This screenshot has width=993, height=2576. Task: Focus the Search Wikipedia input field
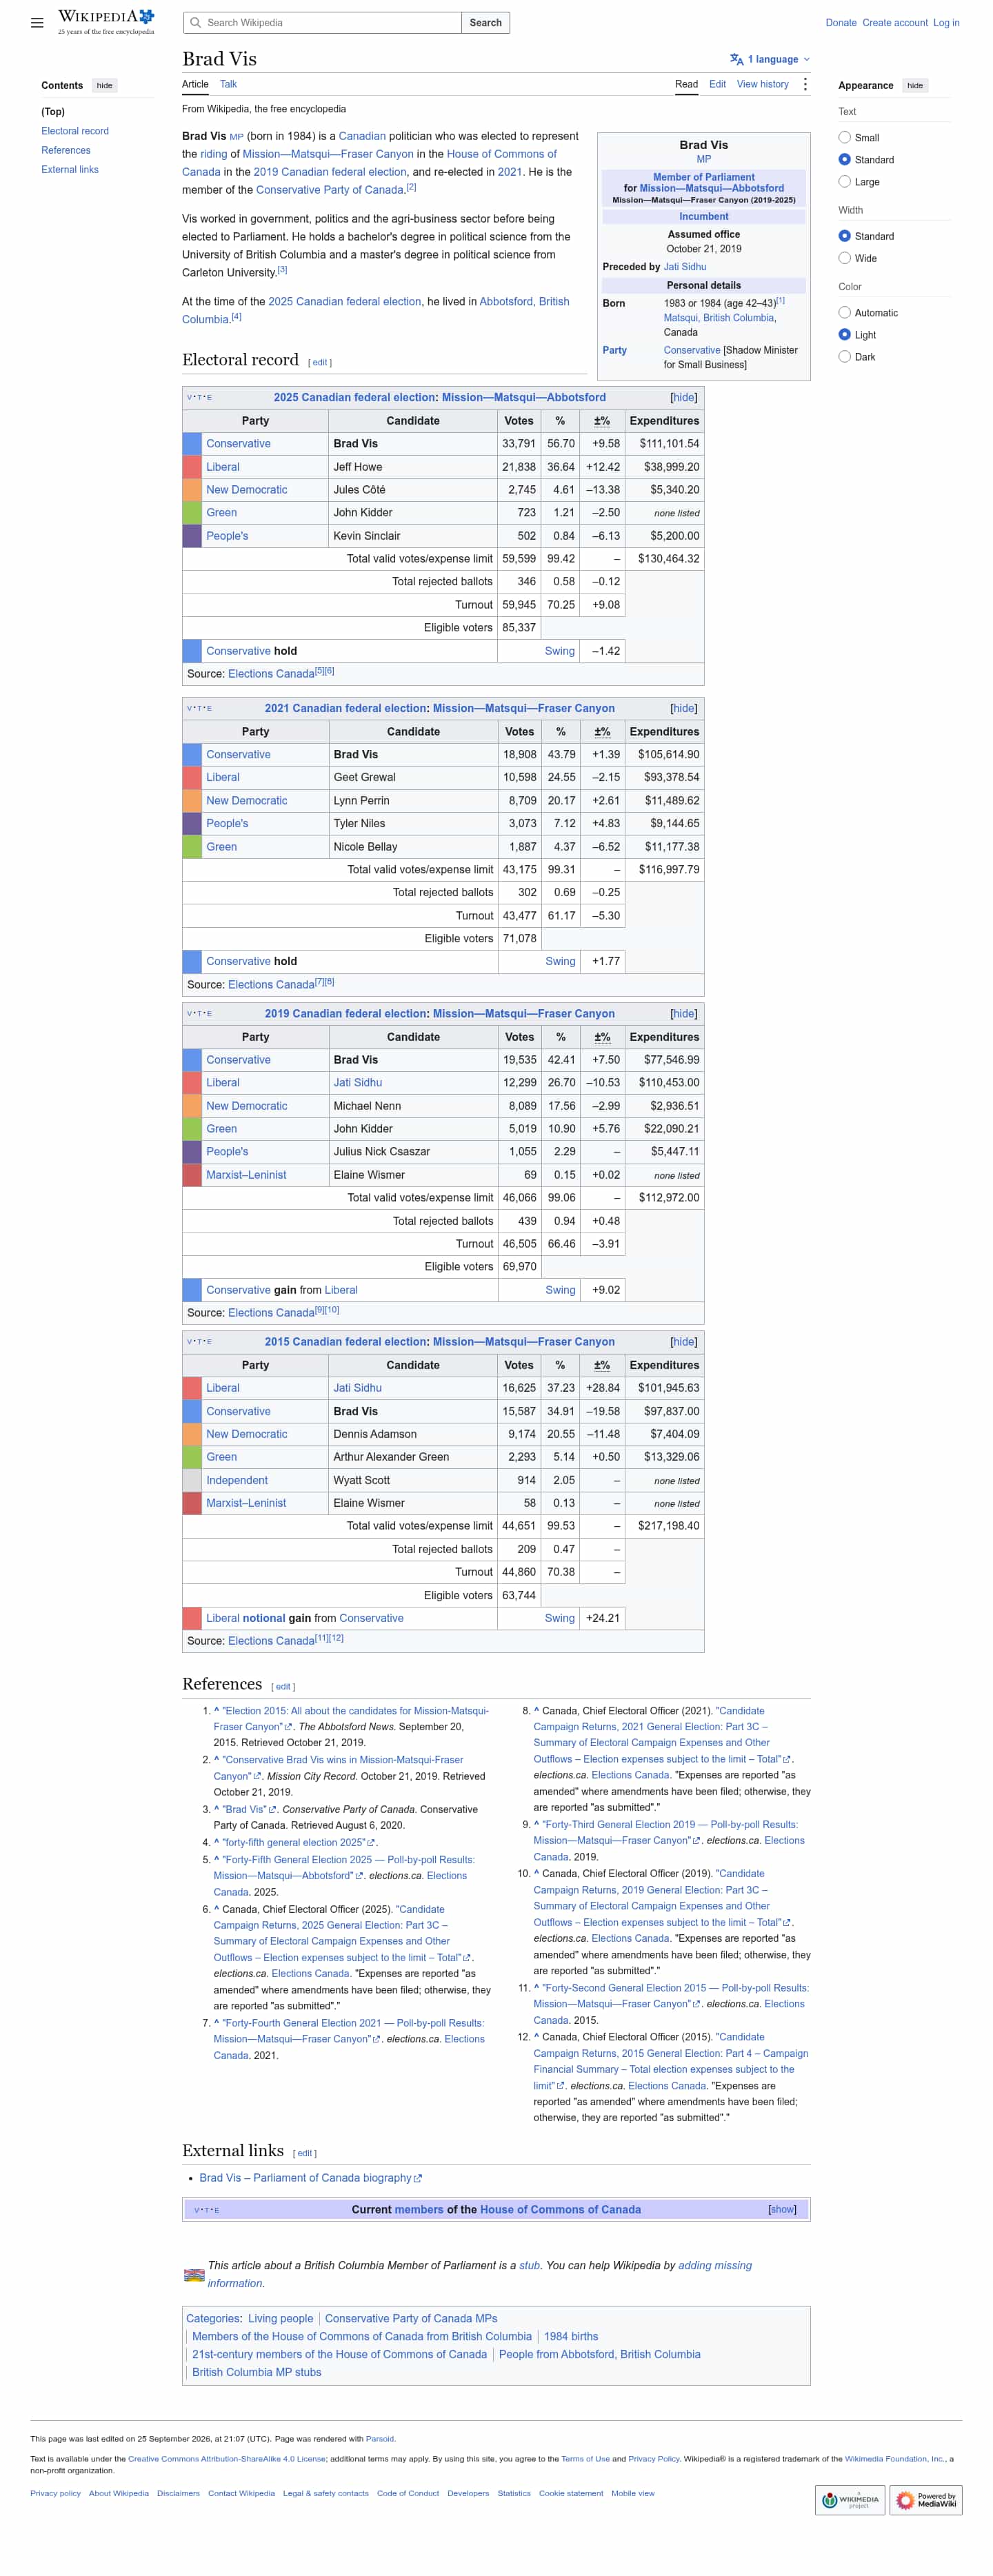click(322, 23)
